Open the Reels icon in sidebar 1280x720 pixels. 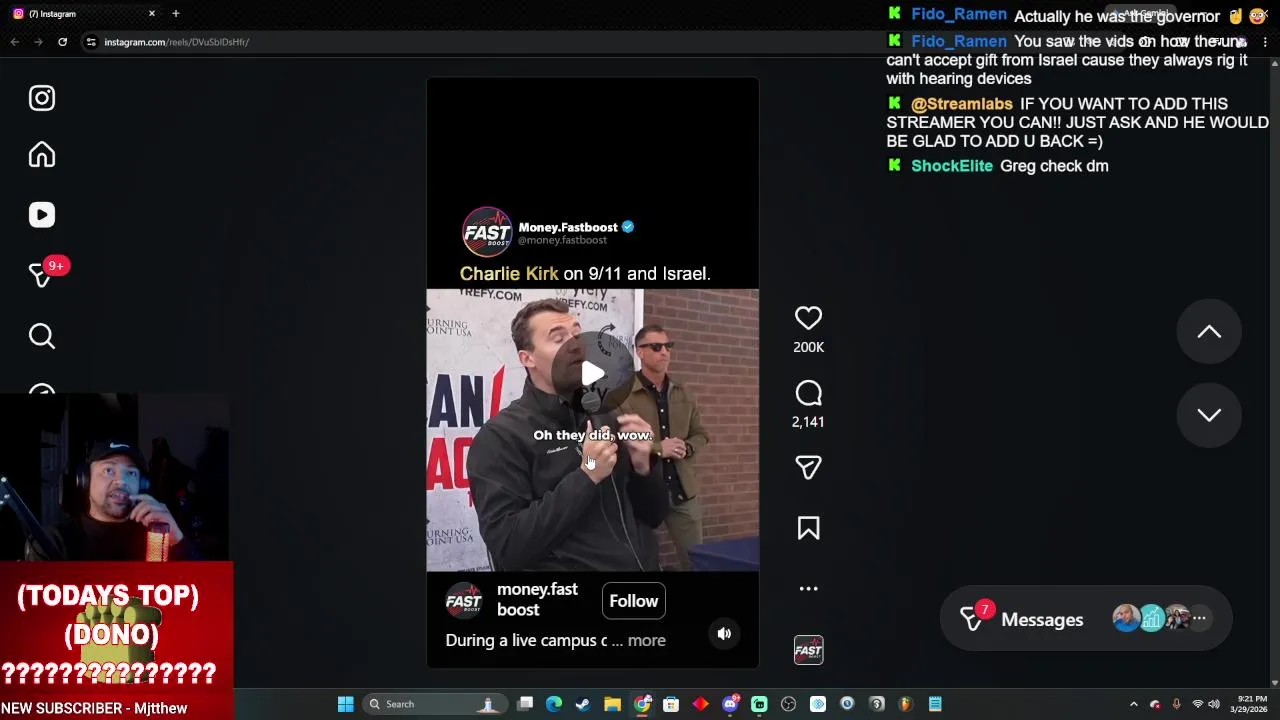(x=42, y=215)
